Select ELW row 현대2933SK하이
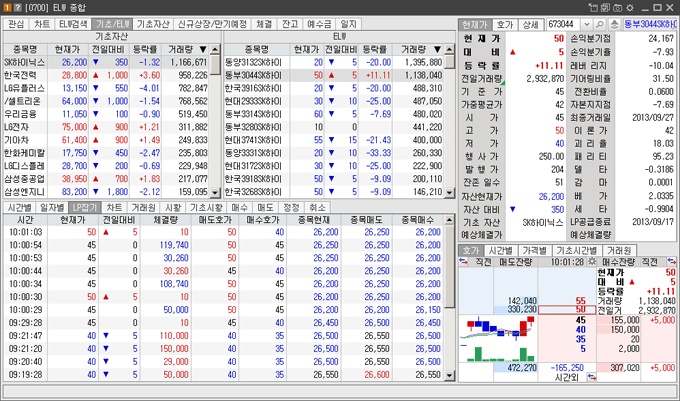The height and width of the screenshot is (401, 680). [x=334, y=101]
